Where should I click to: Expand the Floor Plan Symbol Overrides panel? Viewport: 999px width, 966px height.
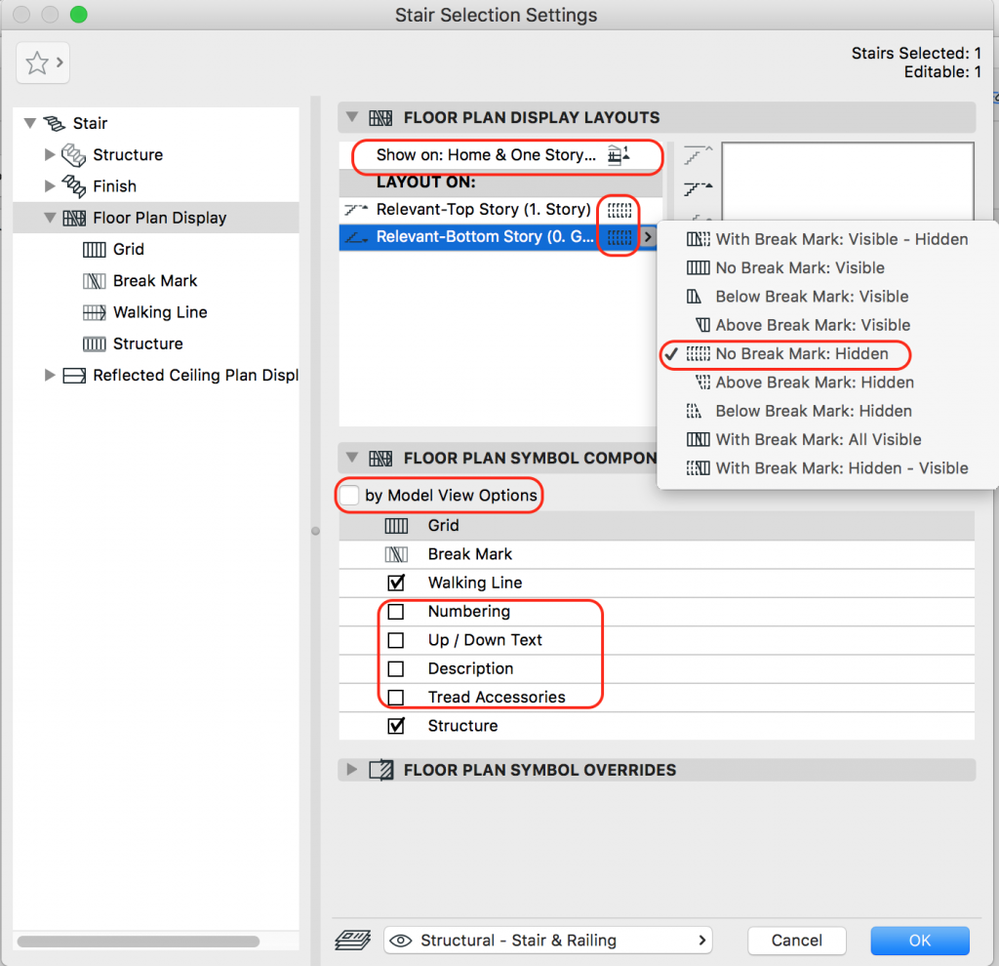tap(351, 769)
